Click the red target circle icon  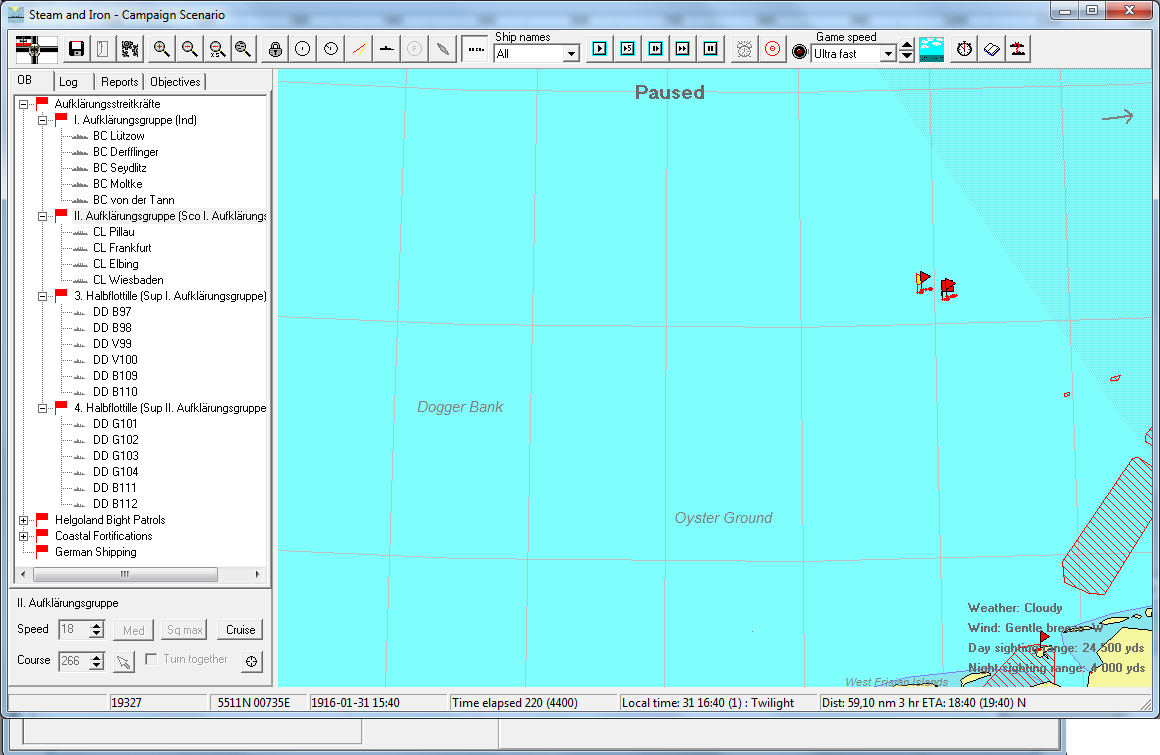click(x=772, y=50)
